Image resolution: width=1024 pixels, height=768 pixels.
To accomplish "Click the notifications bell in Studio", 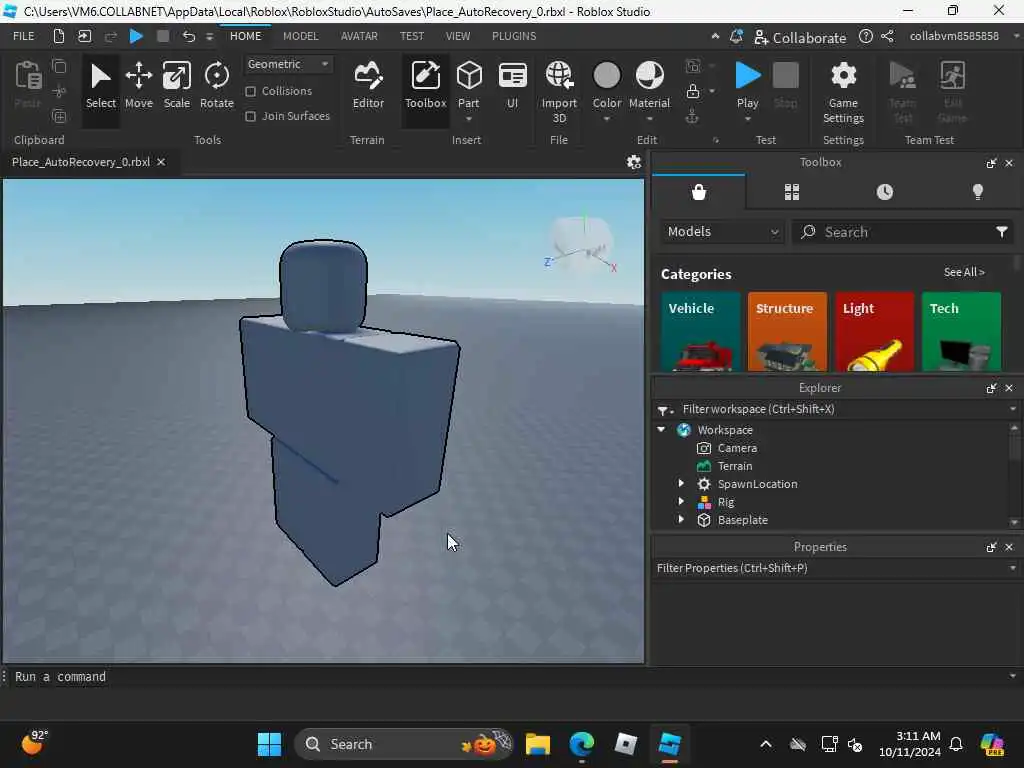I will coord(736,37).
